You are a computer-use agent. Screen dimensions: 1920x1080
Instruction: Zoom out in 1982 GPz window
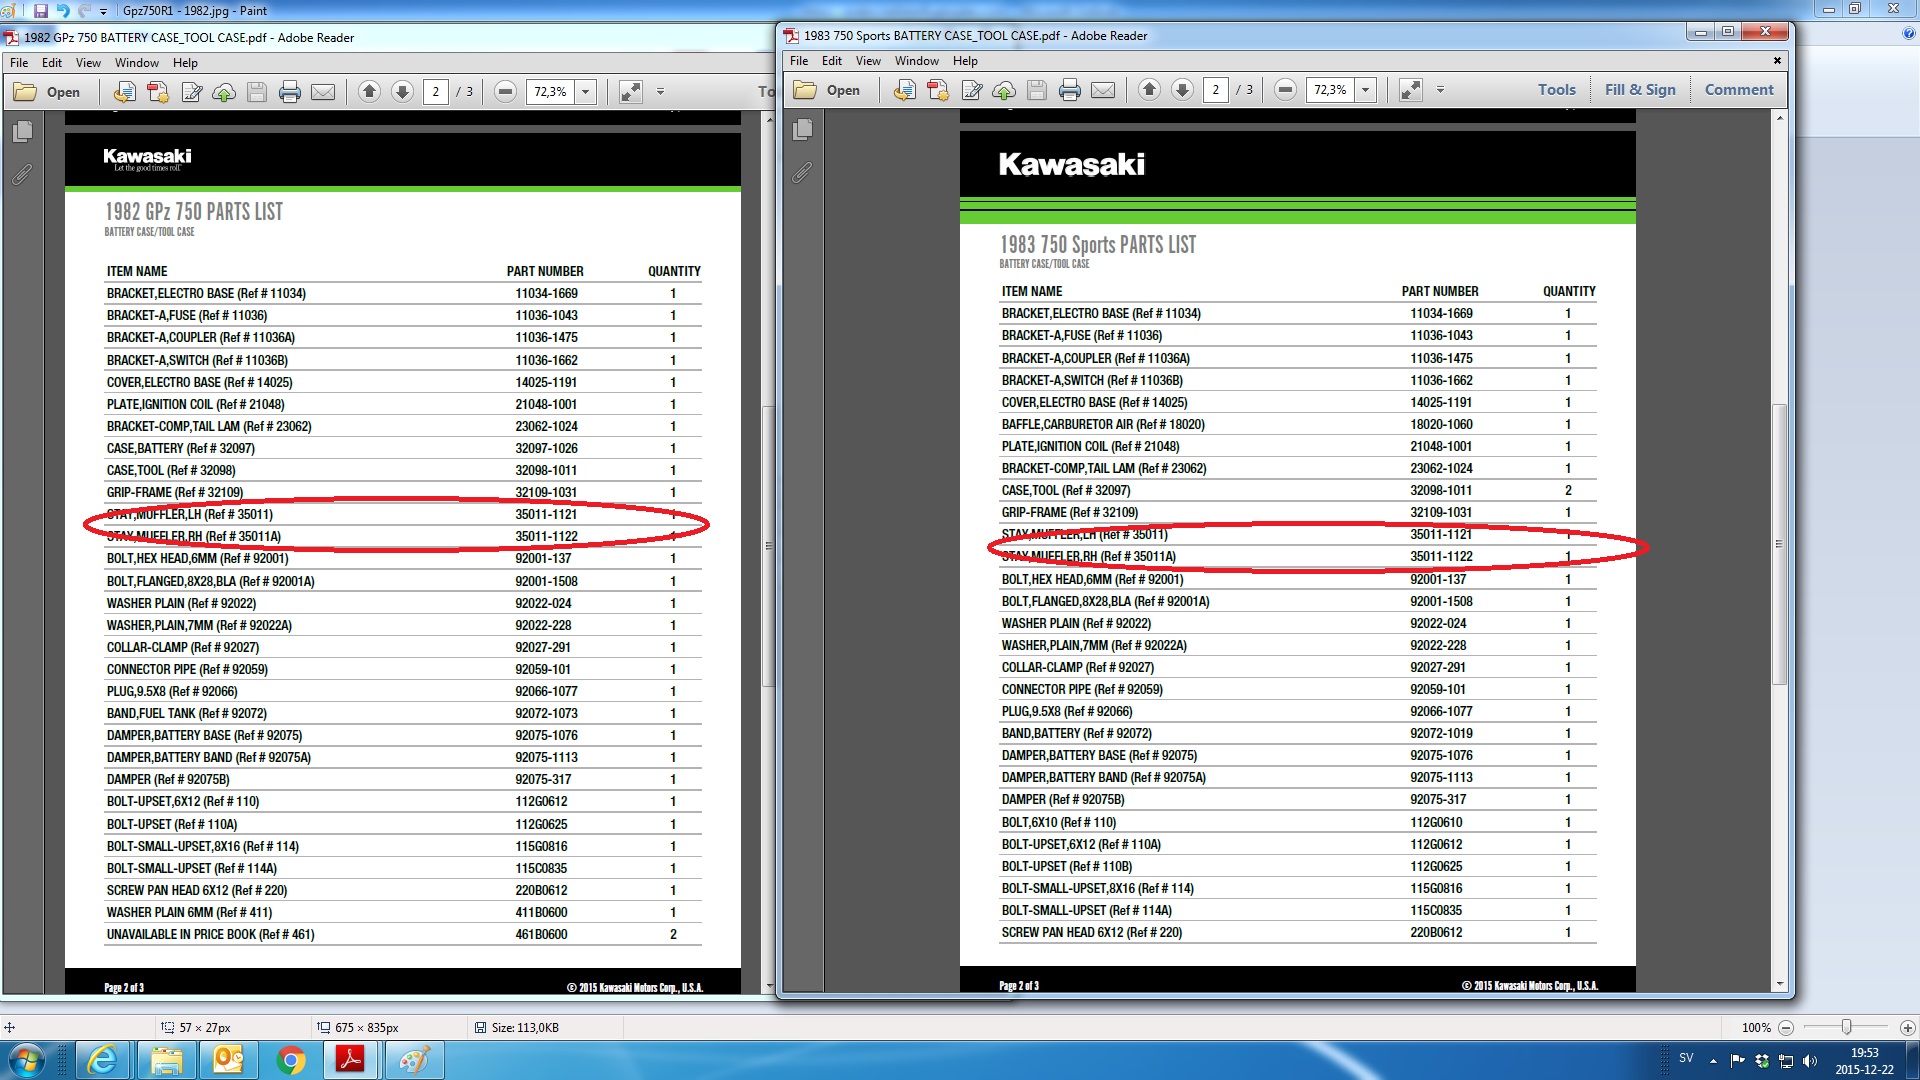click(x=505, y=92)
